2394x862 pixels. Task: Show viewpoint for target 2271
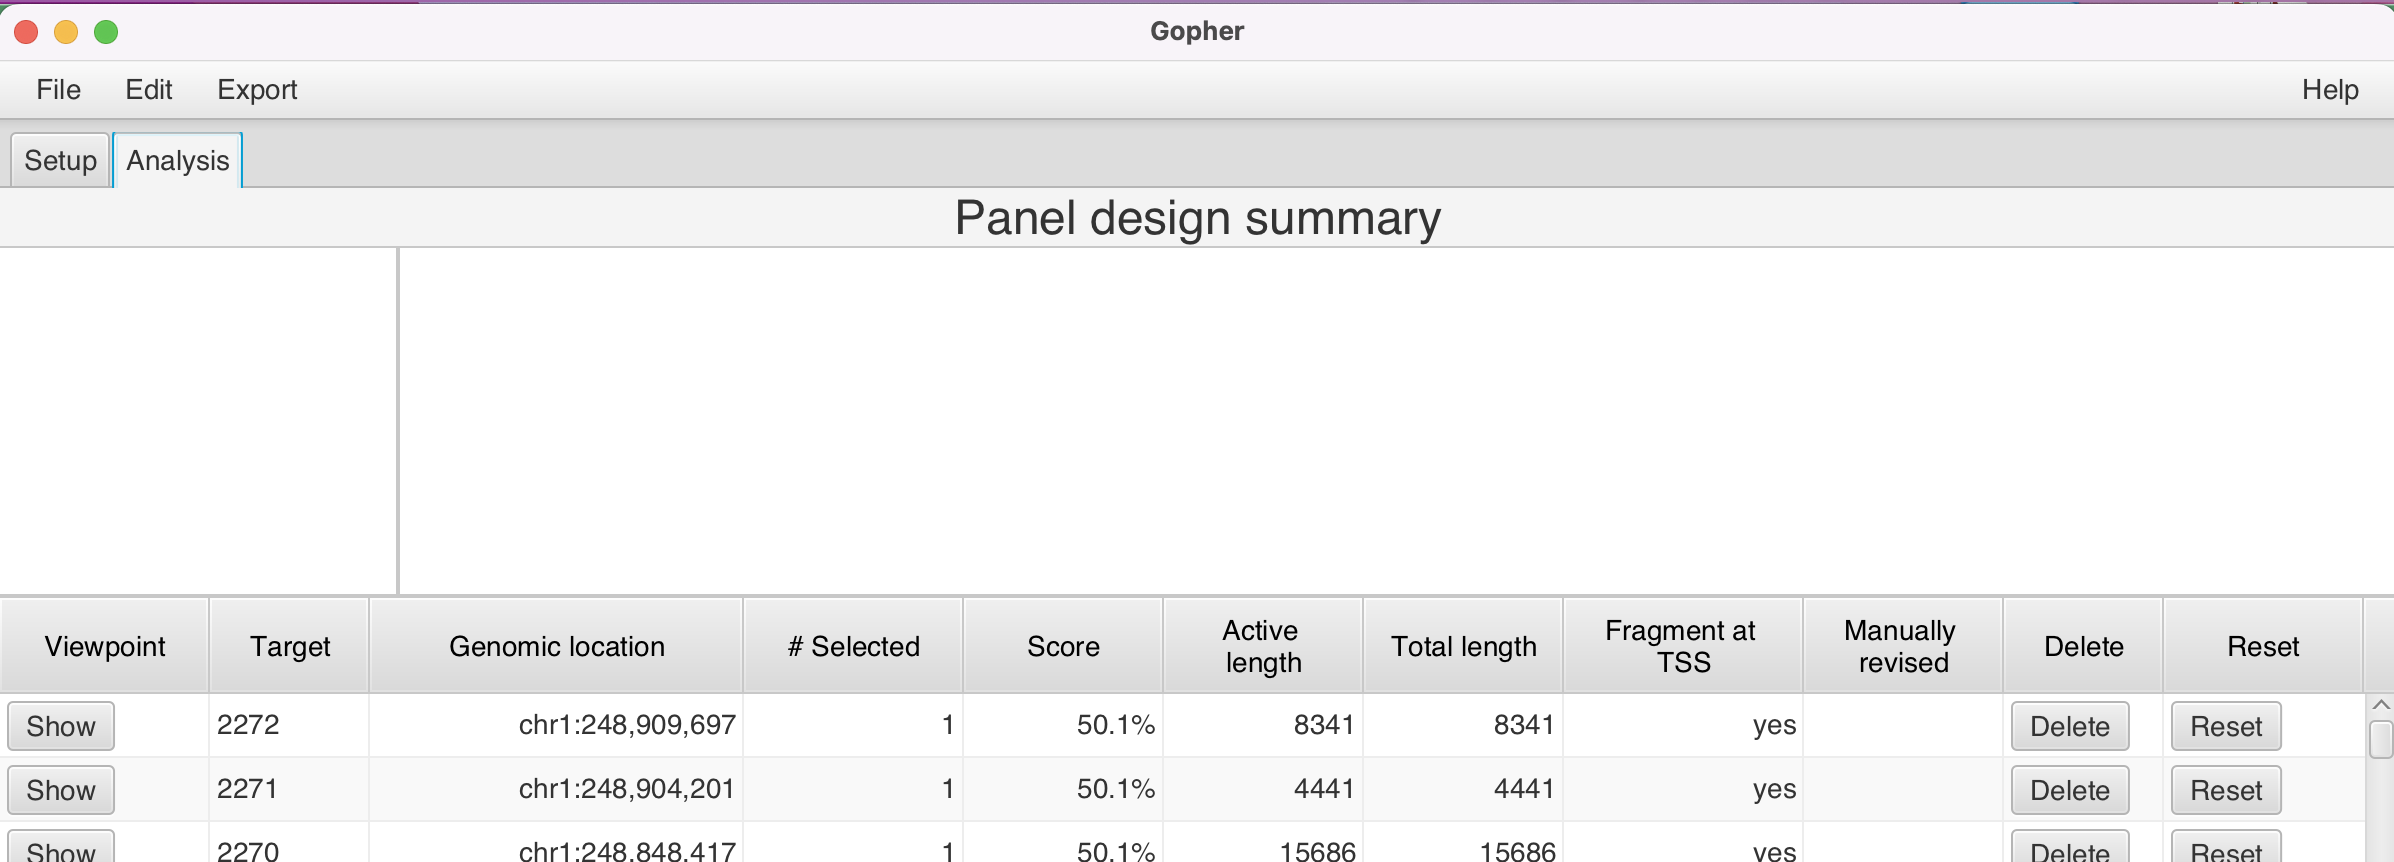[x=60, y=789]
